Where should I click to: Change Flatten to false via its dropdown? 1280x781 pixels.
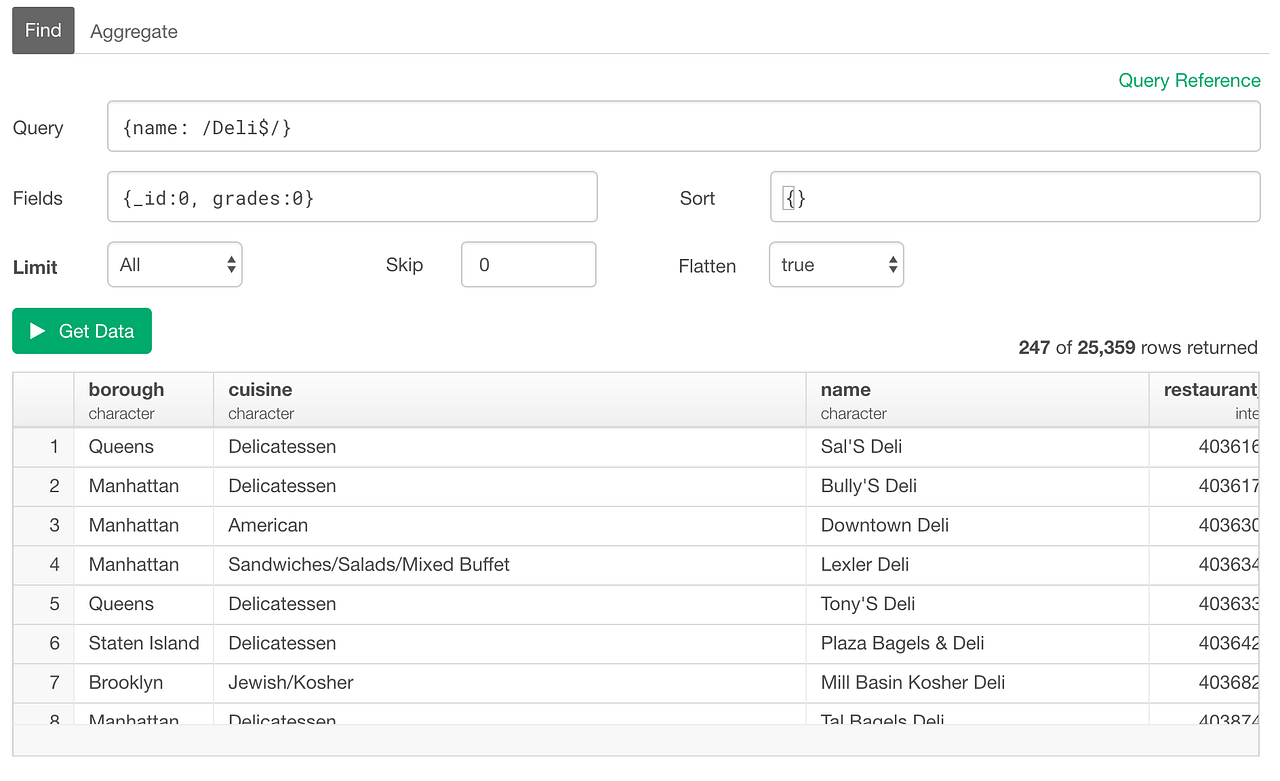point(836,264)
